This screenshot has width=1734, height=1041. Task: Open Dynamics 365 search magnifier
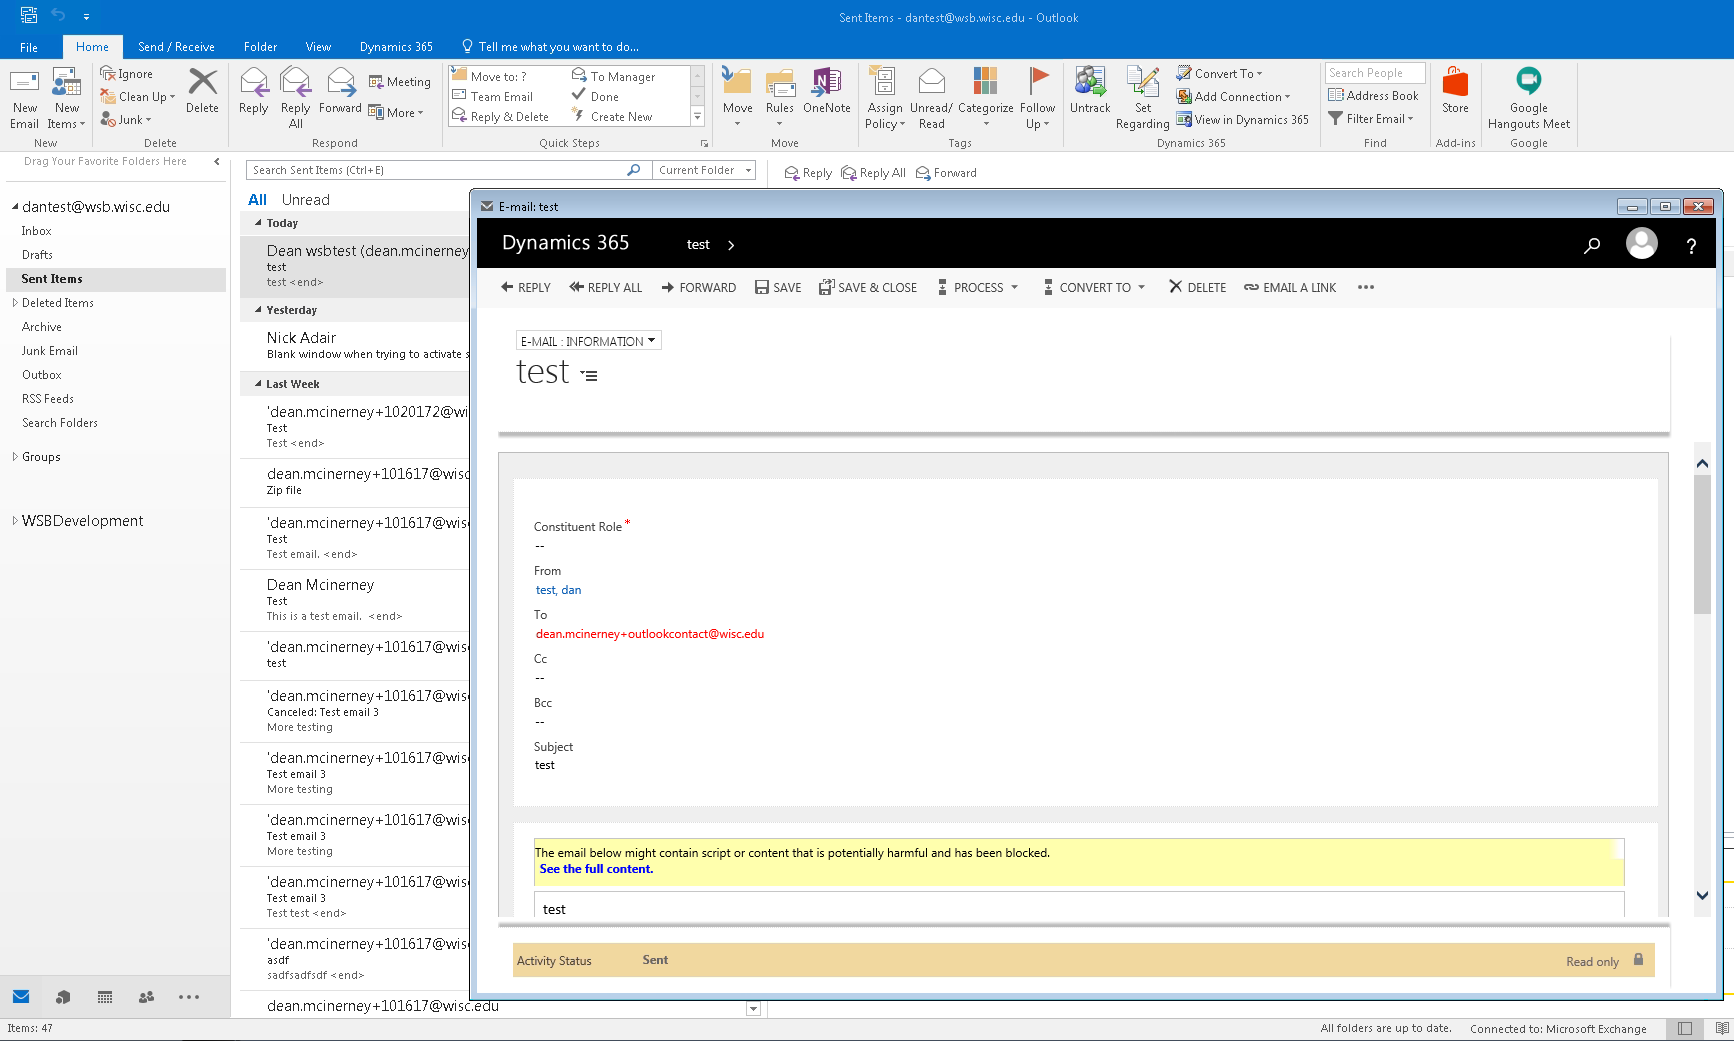point(1591,245)
